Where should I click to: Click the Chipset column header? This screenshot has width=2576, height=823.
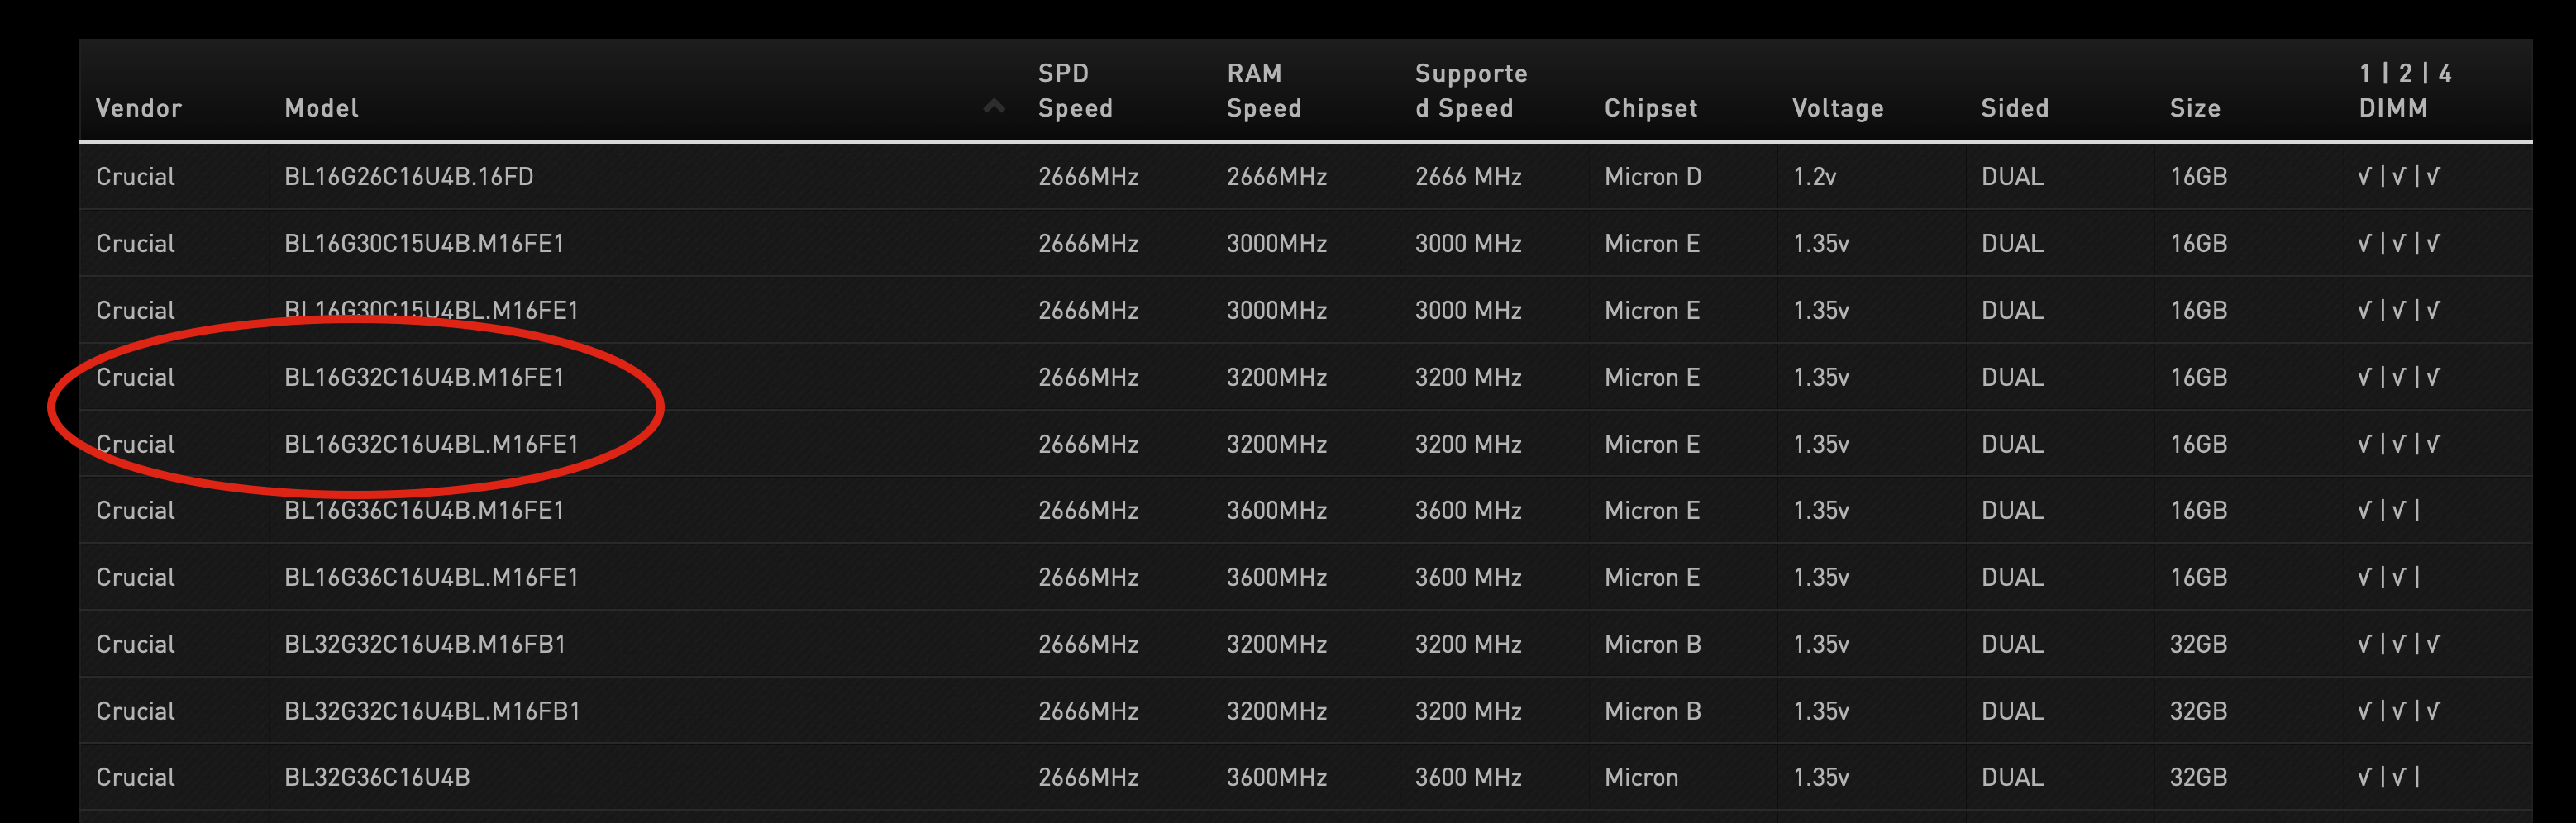(1651, 108)
